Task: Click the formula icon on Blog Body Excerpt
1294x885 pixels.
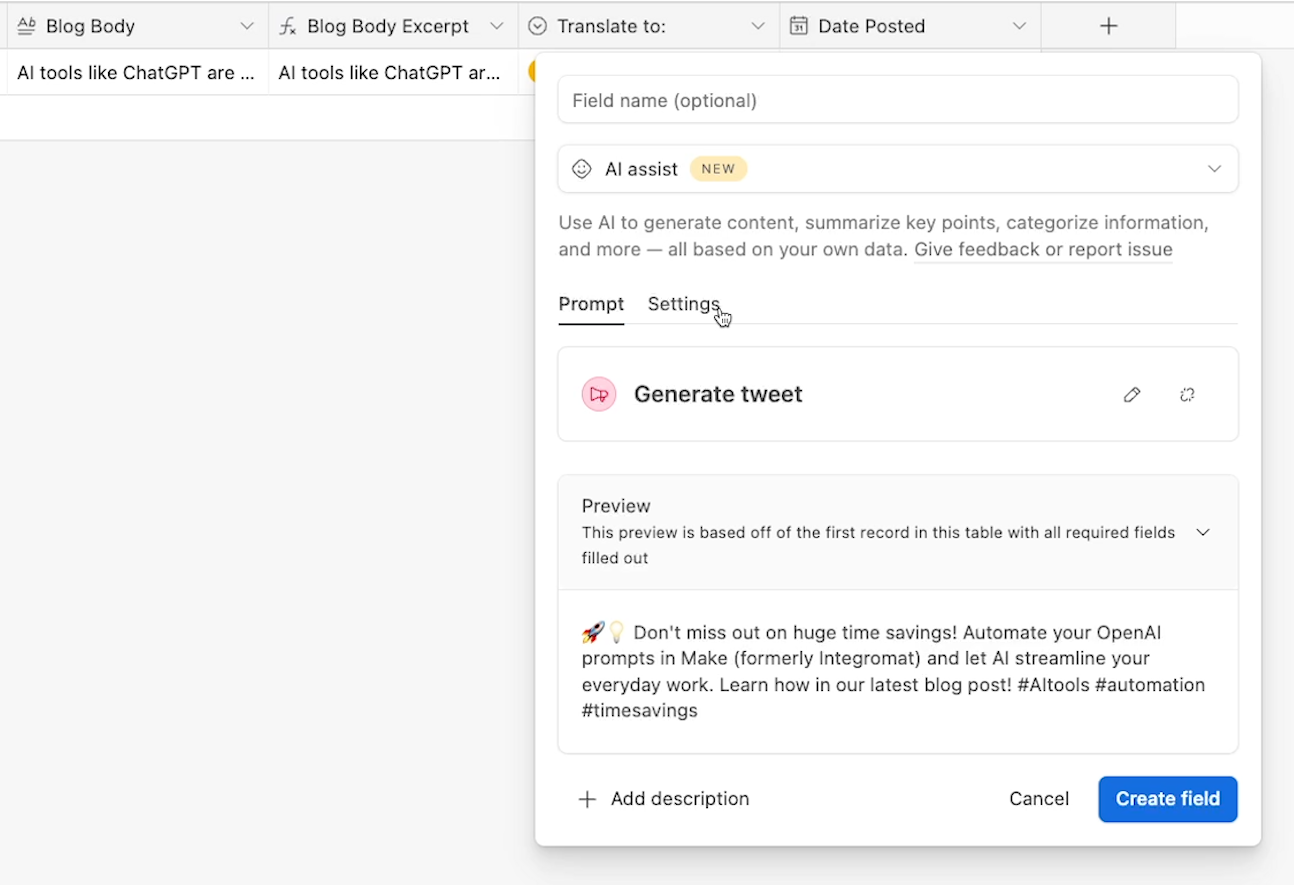Action: click(x=288, y=27)
